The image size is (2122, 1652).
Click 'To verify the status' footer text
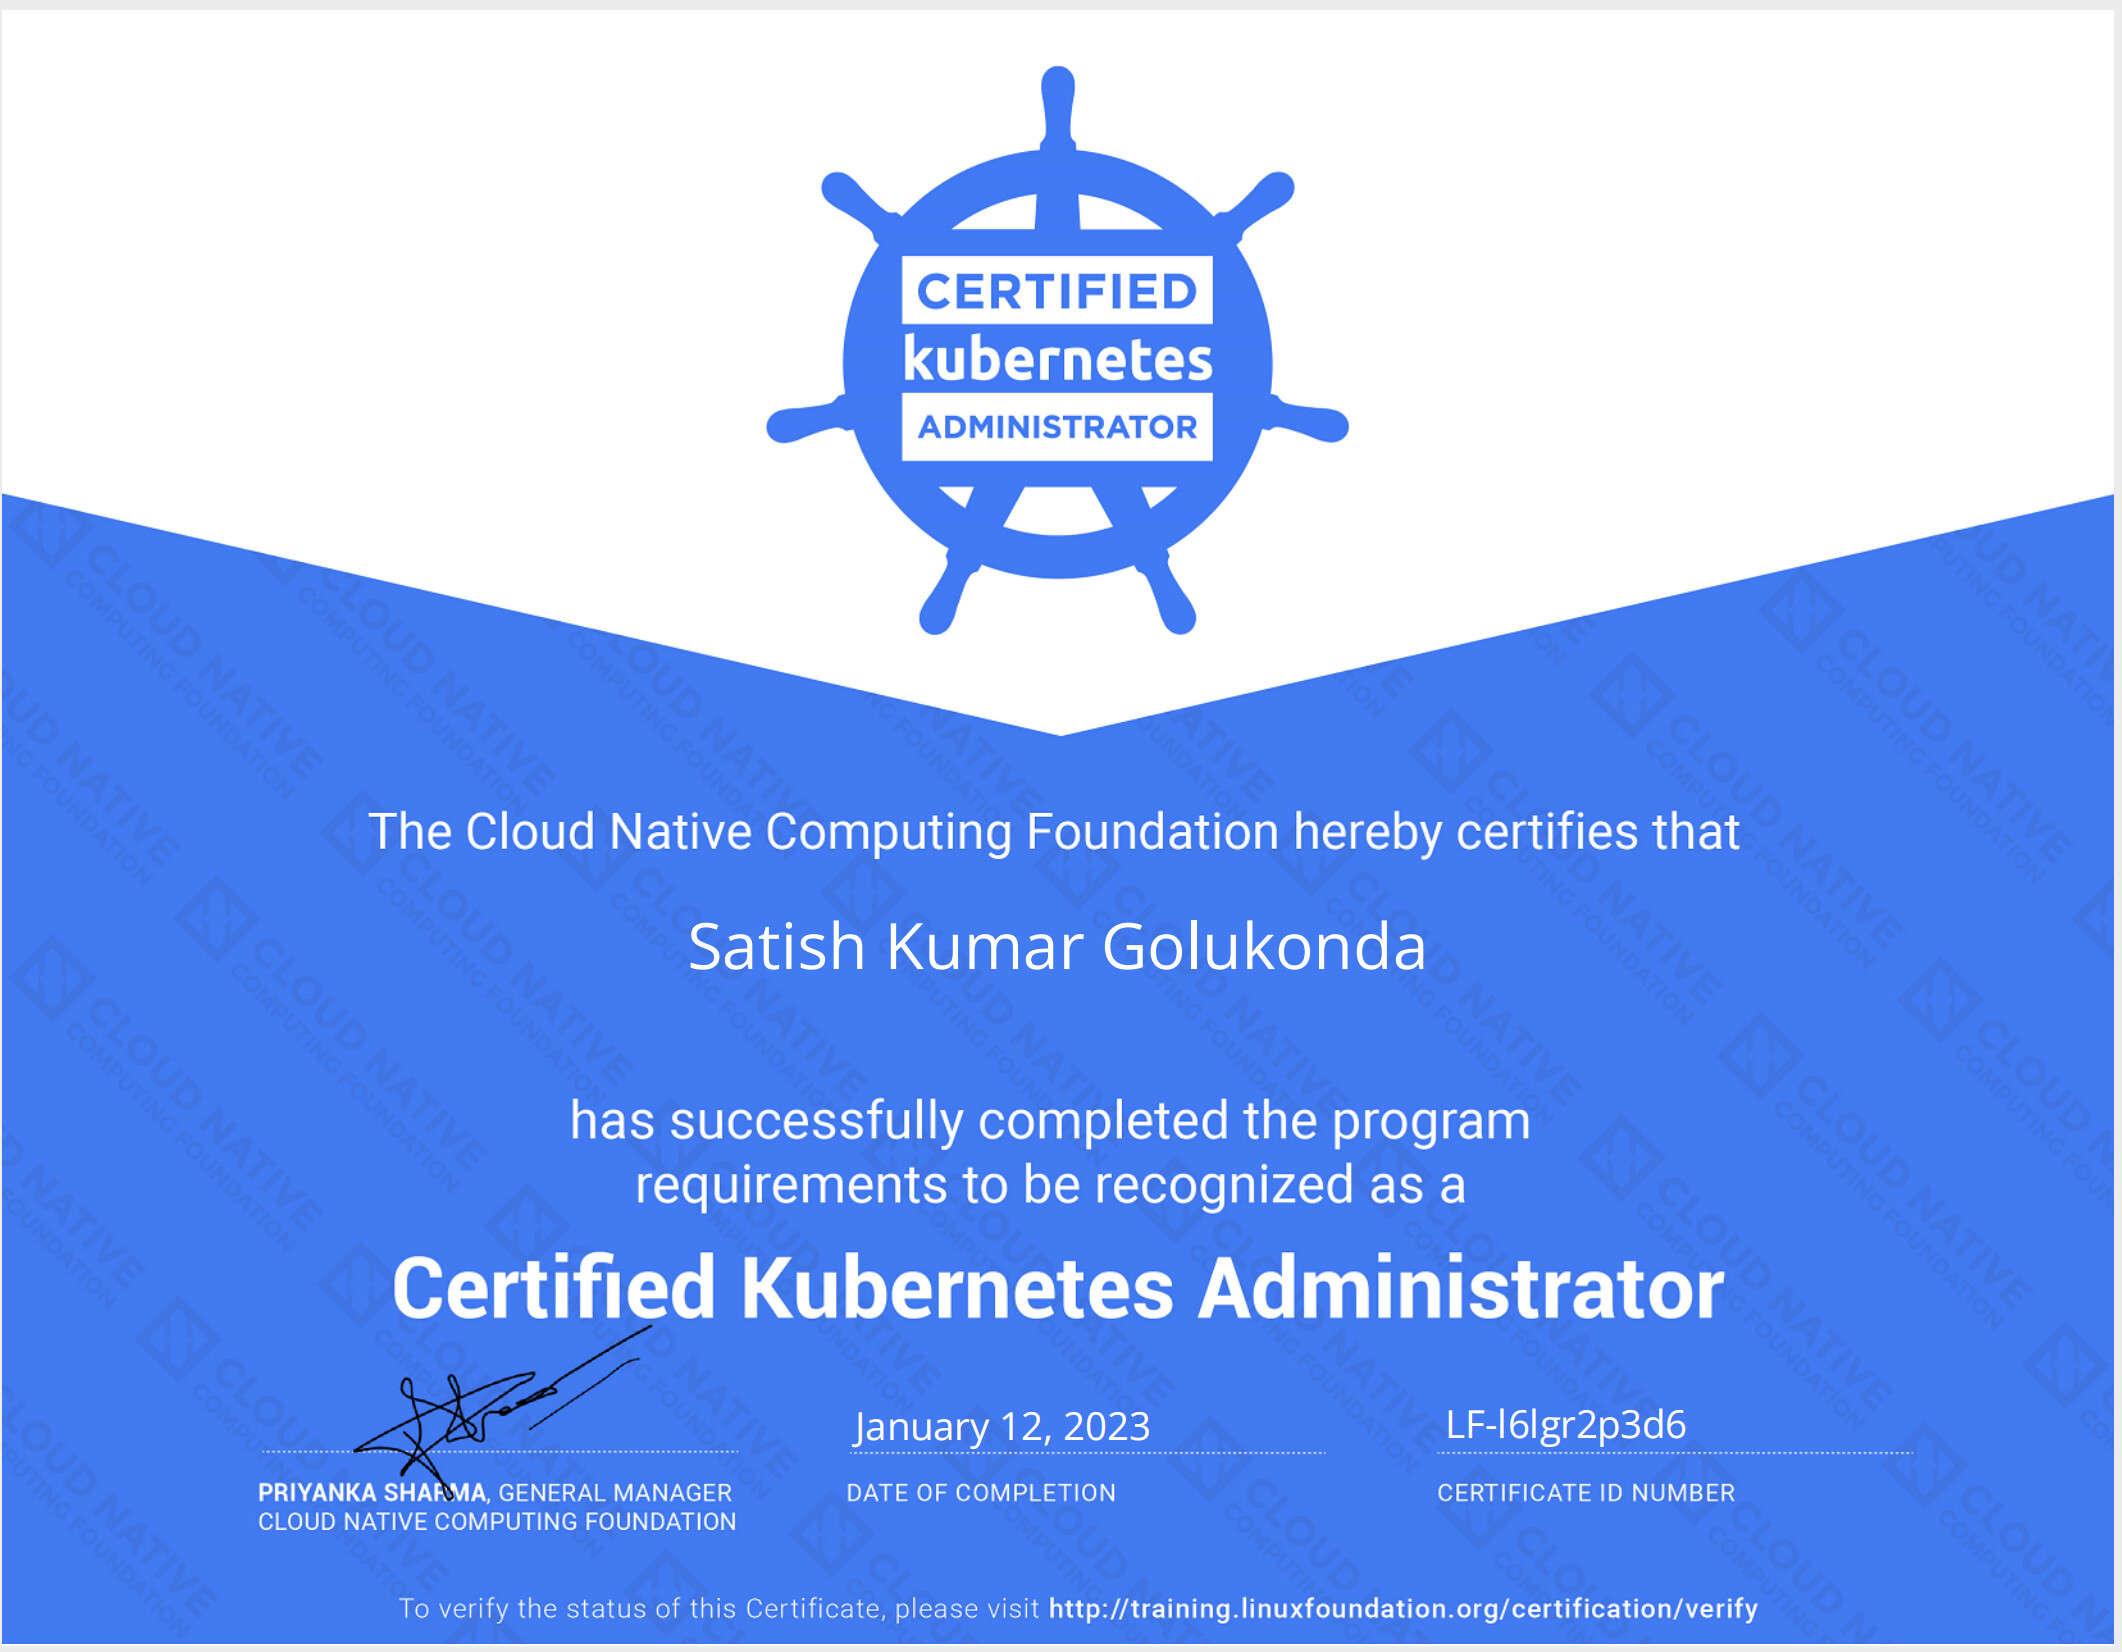pyautogui.click(x=720, y=1609)
